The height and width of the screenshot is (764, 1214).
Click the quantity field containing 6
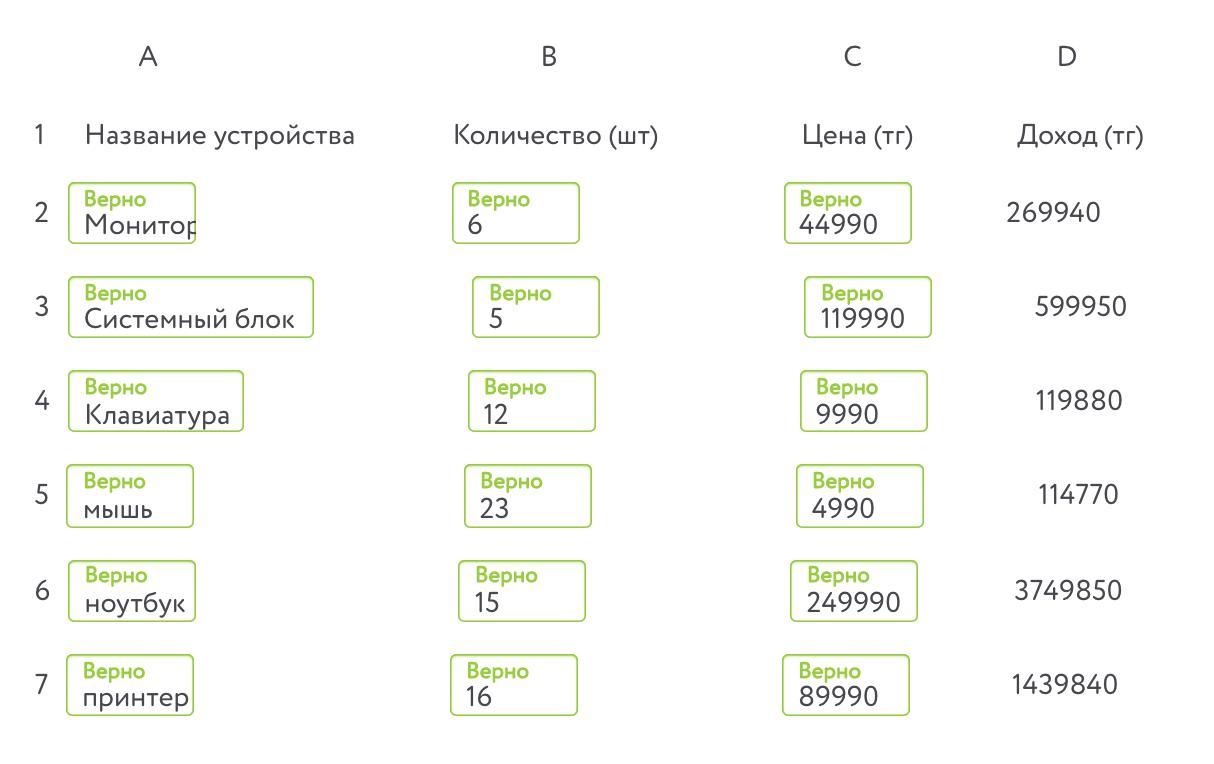click(516, 213)
